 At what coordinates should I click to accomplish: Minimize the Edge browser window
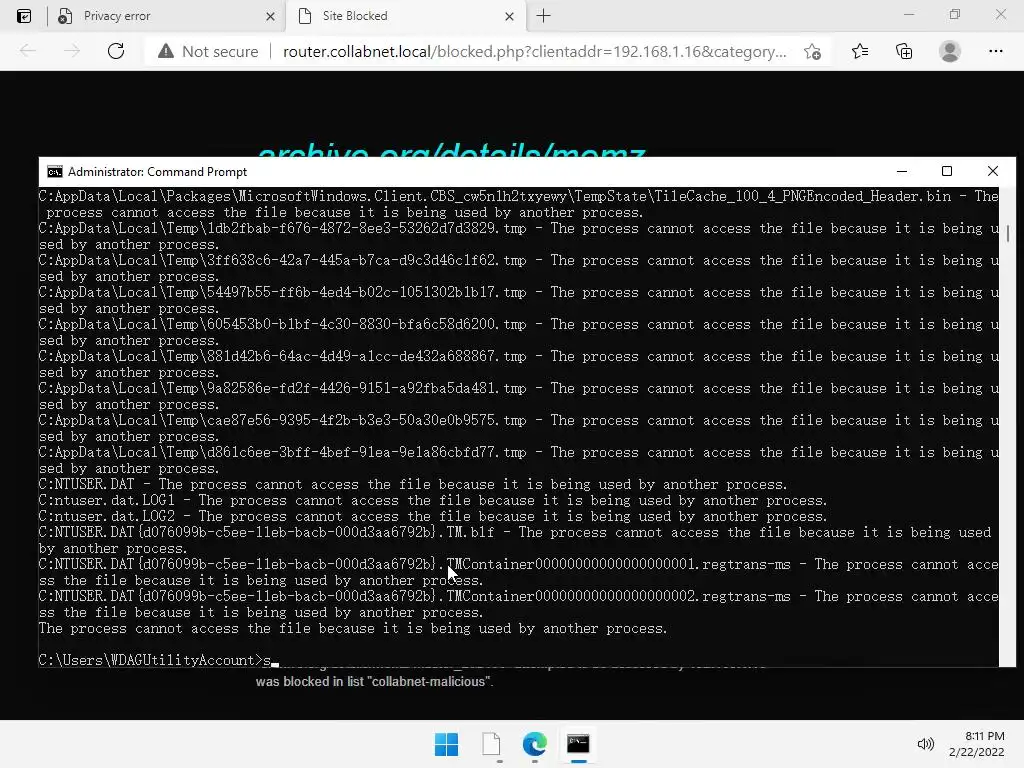908,14
